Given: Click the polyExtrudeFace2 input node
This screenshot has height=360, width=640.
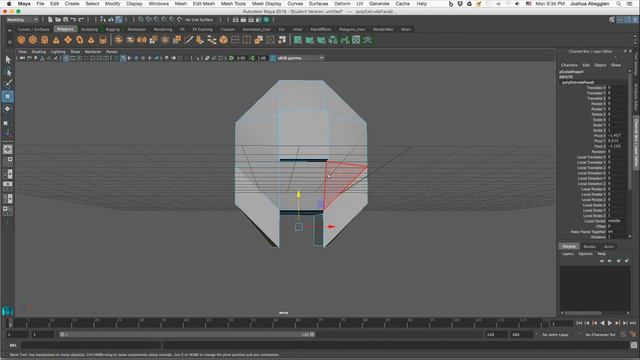Looking at the screenshot, I should (578, 82).
